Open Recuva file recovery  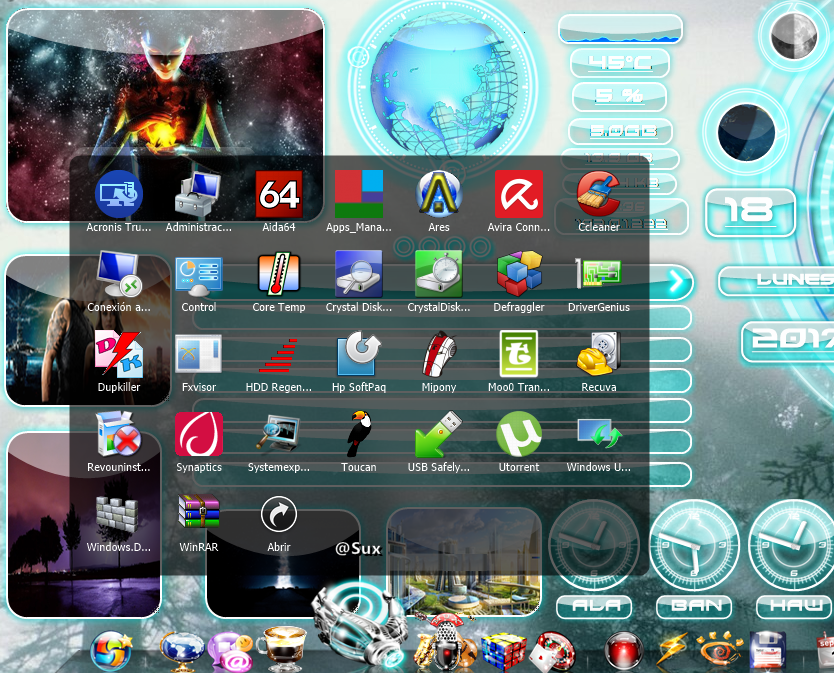tap(598, 356)
